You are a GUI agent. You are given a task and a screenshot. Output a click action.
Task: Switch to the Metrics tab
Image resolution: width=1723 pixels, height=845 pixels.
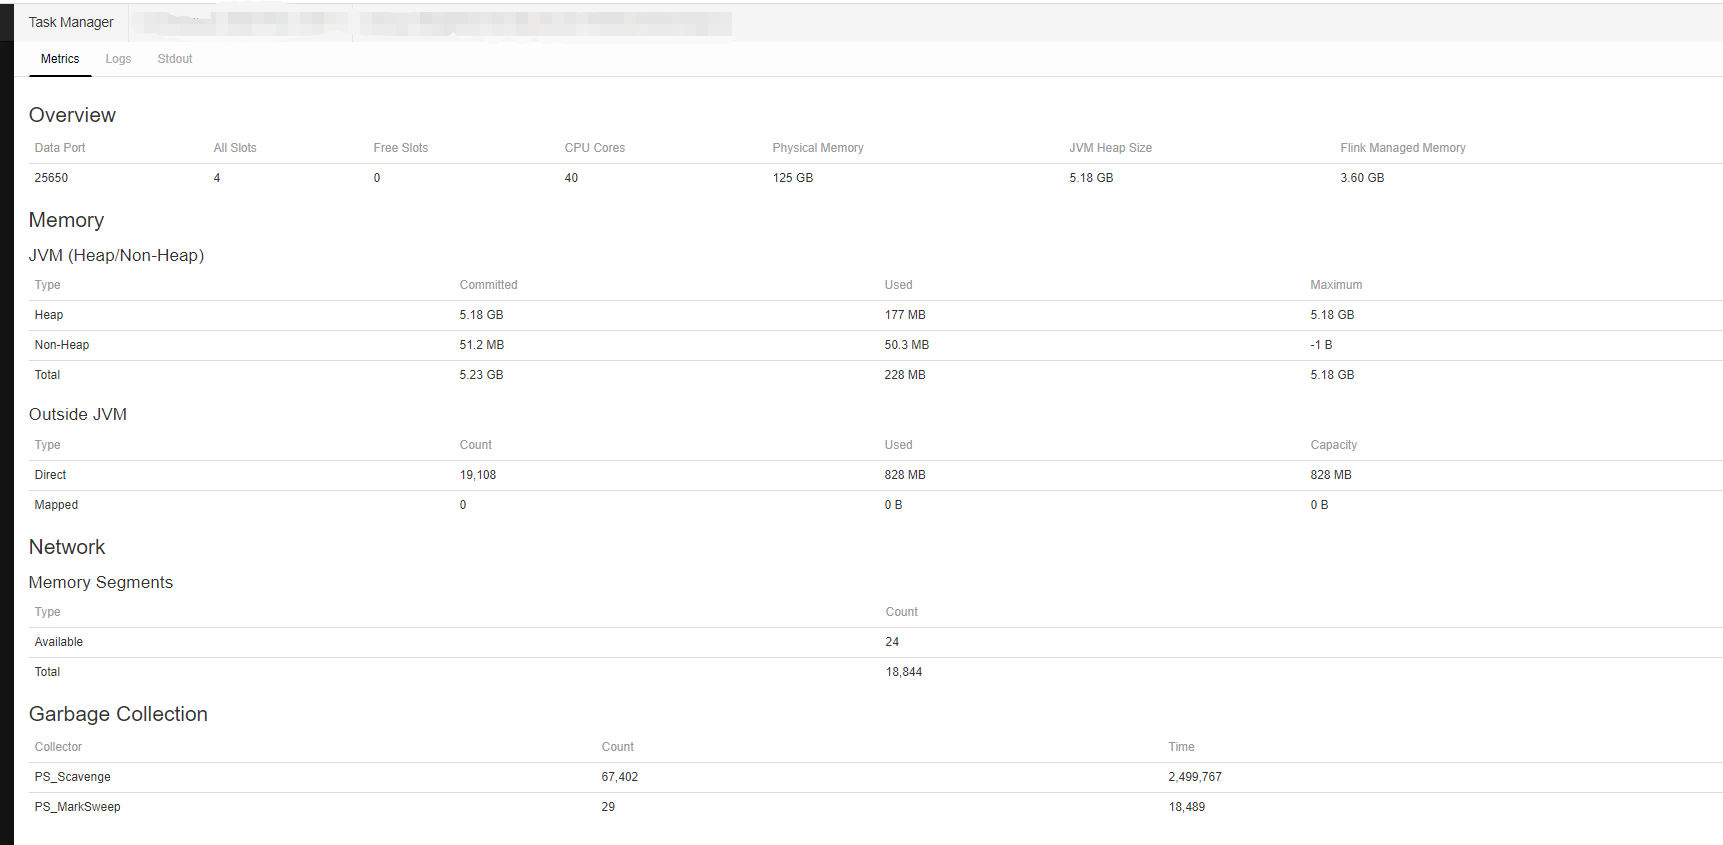60,59
